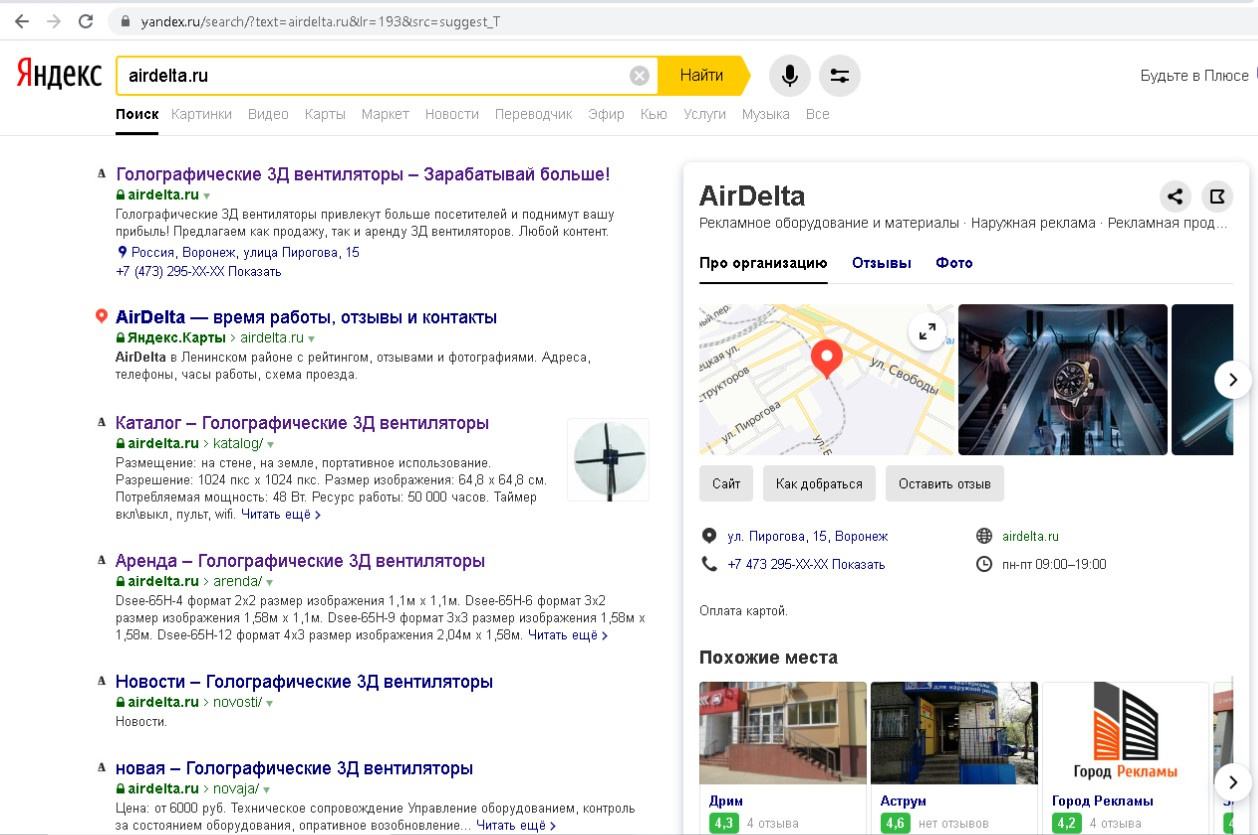Open the Фото tab in organization card
This screenshot has height=835, width=1258.
click(x=954, y=263)
